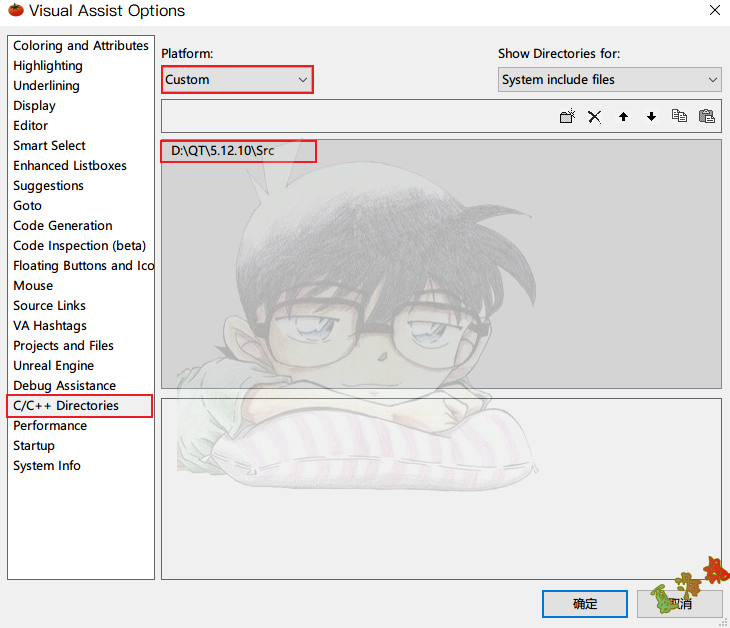
Task: Move directory down with the down arrow
Action: click(x=651, y=116)
